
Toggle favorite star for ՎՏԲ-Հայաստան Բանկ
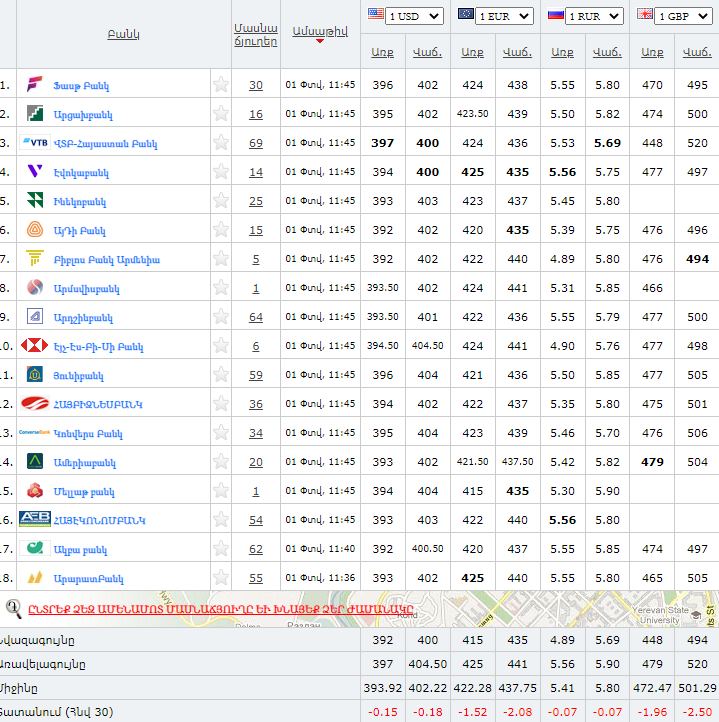coord(221,142)
